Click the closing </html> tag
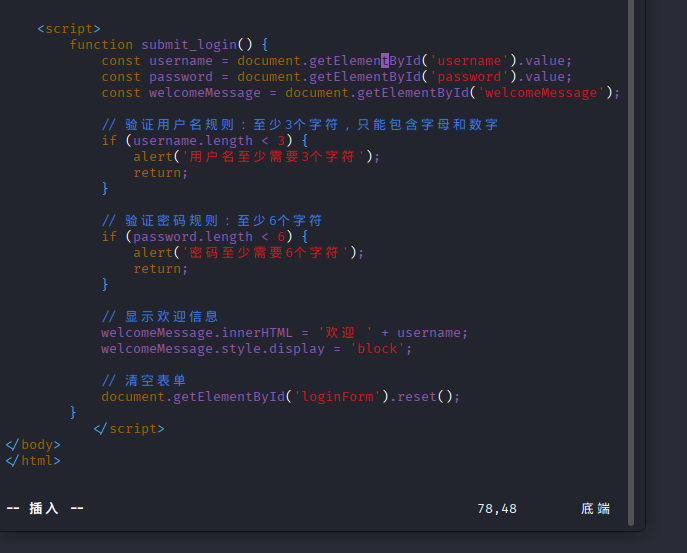 pyautogui.click(x=33, y=461)
